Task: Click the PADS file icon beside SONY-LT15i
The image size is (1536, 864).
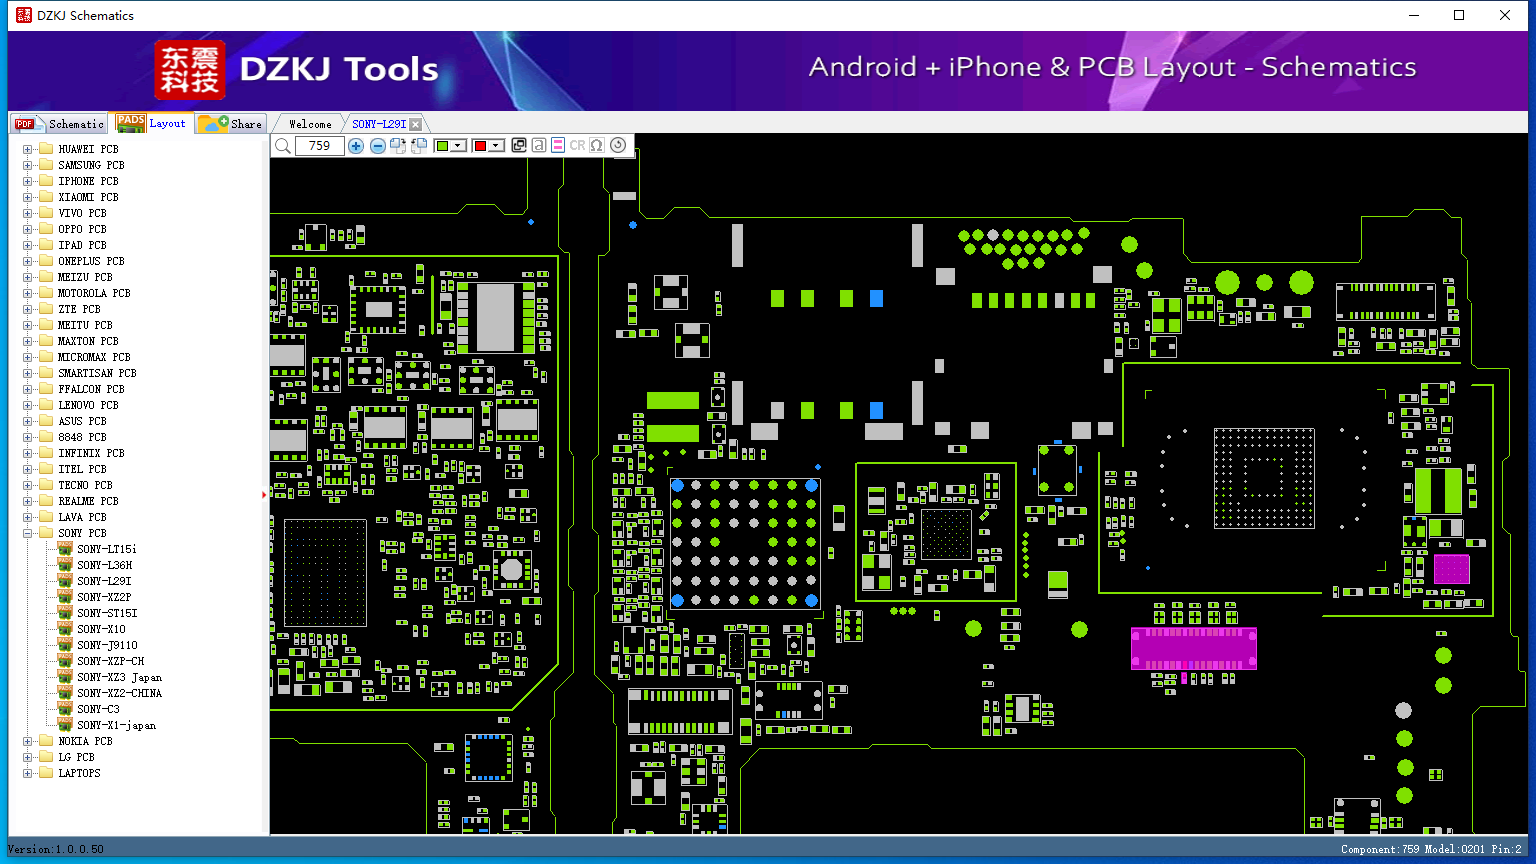Action: point(65,549)
